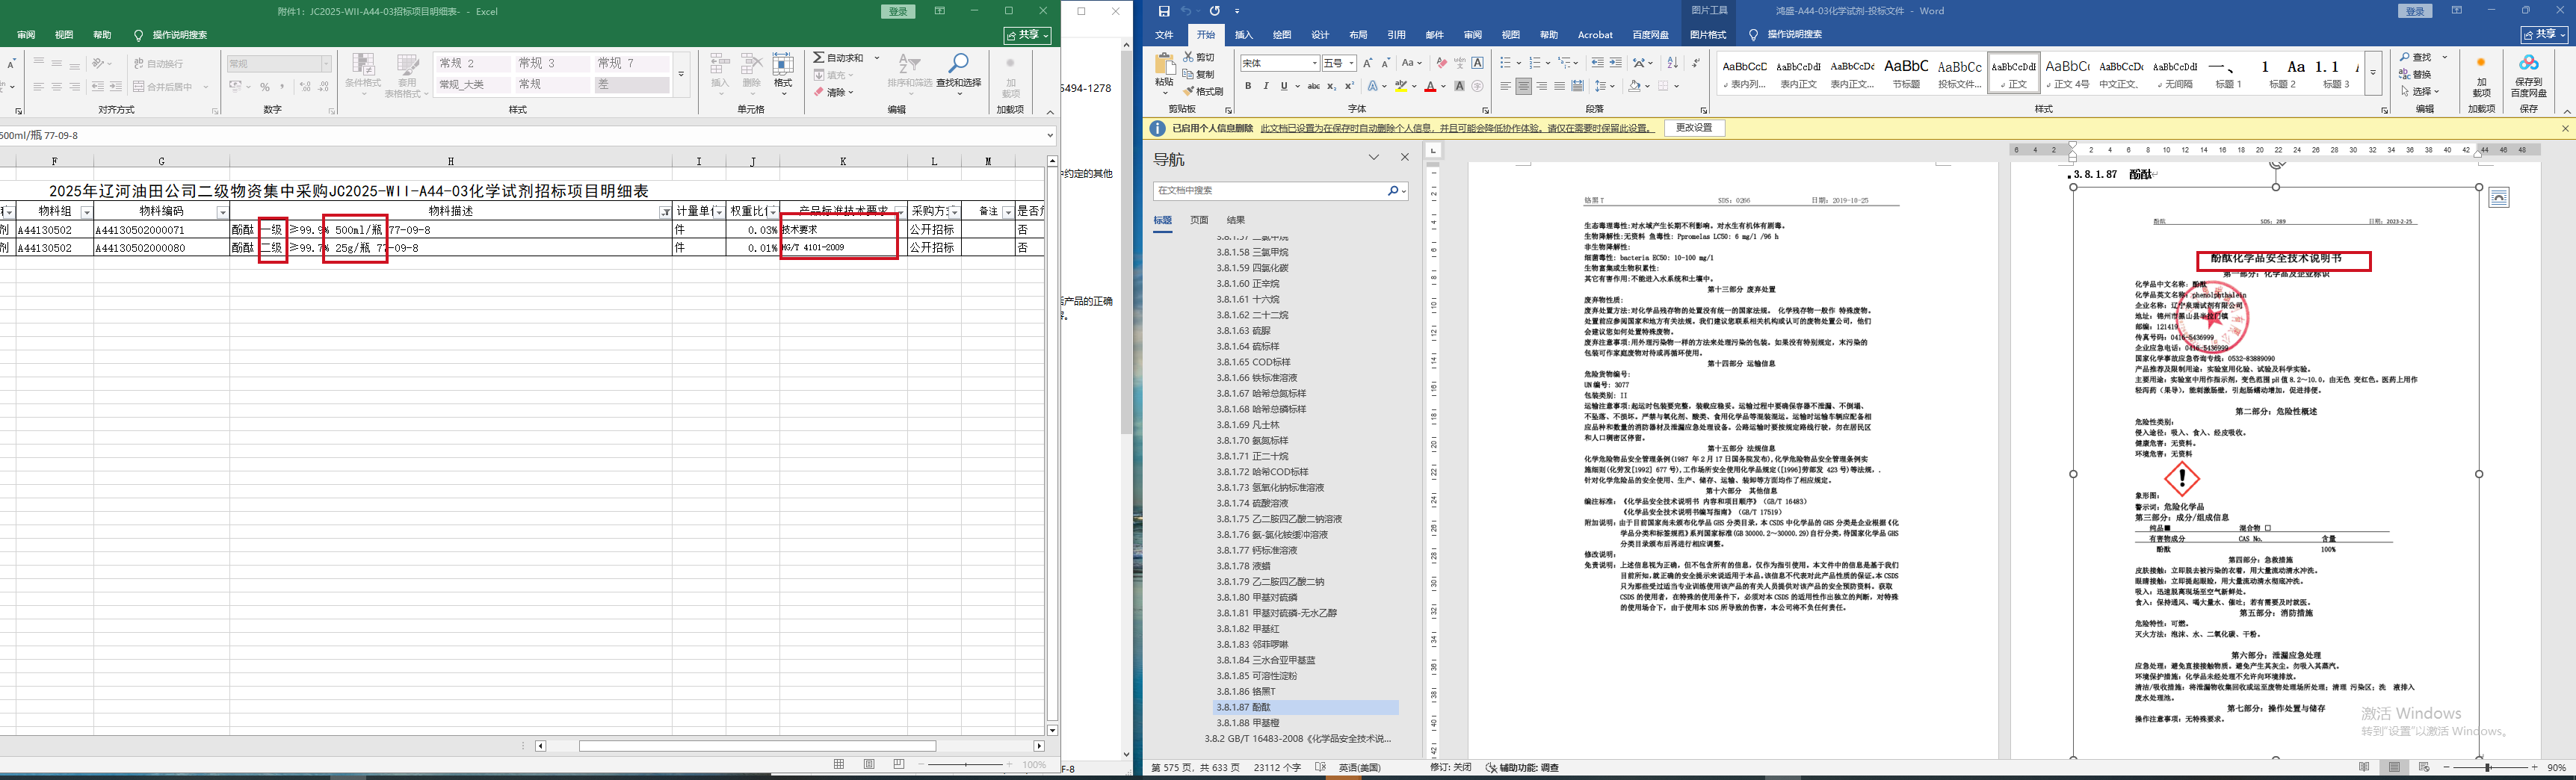The image size is (2576, 780).
Task: Apply bold formatting in Word
Action: click(x=1248, y=87)
